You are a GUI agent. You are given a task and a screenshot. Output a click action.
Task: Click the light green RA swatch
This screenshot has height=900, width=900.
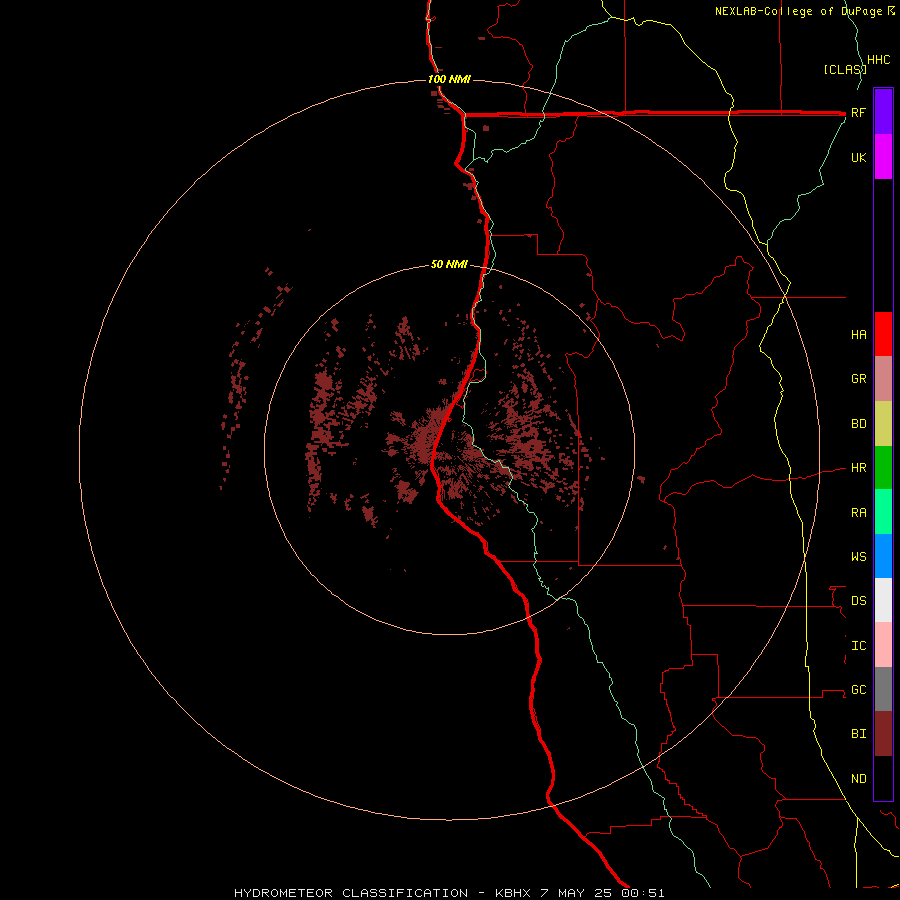tap(883, 512)
